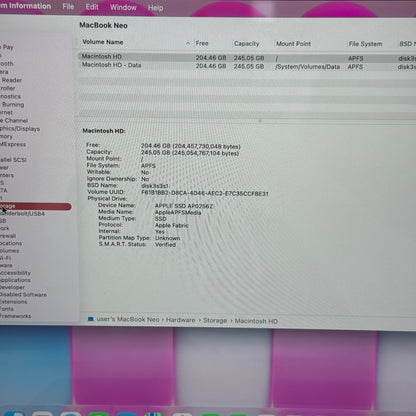Click Storage in the path bar

pyautogui.click(x=215, y=321)
